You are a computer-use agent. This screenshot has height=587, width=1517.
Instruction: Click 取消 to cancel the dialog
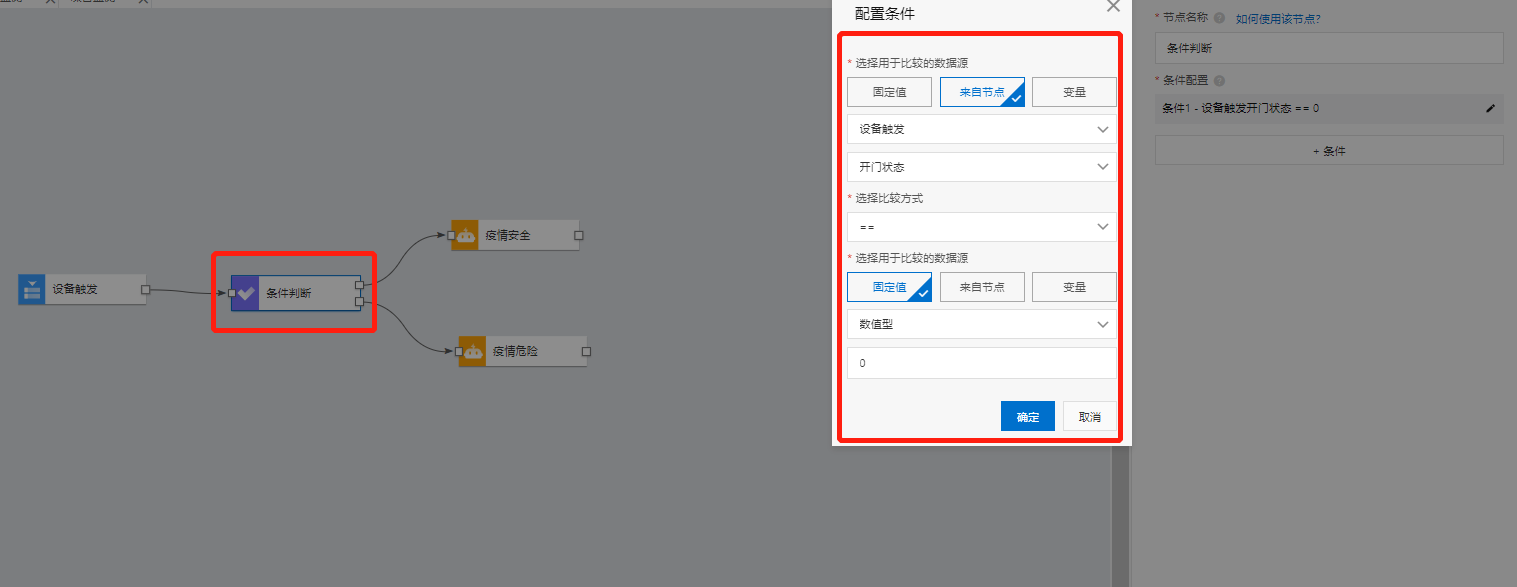tap(1089, 416)
